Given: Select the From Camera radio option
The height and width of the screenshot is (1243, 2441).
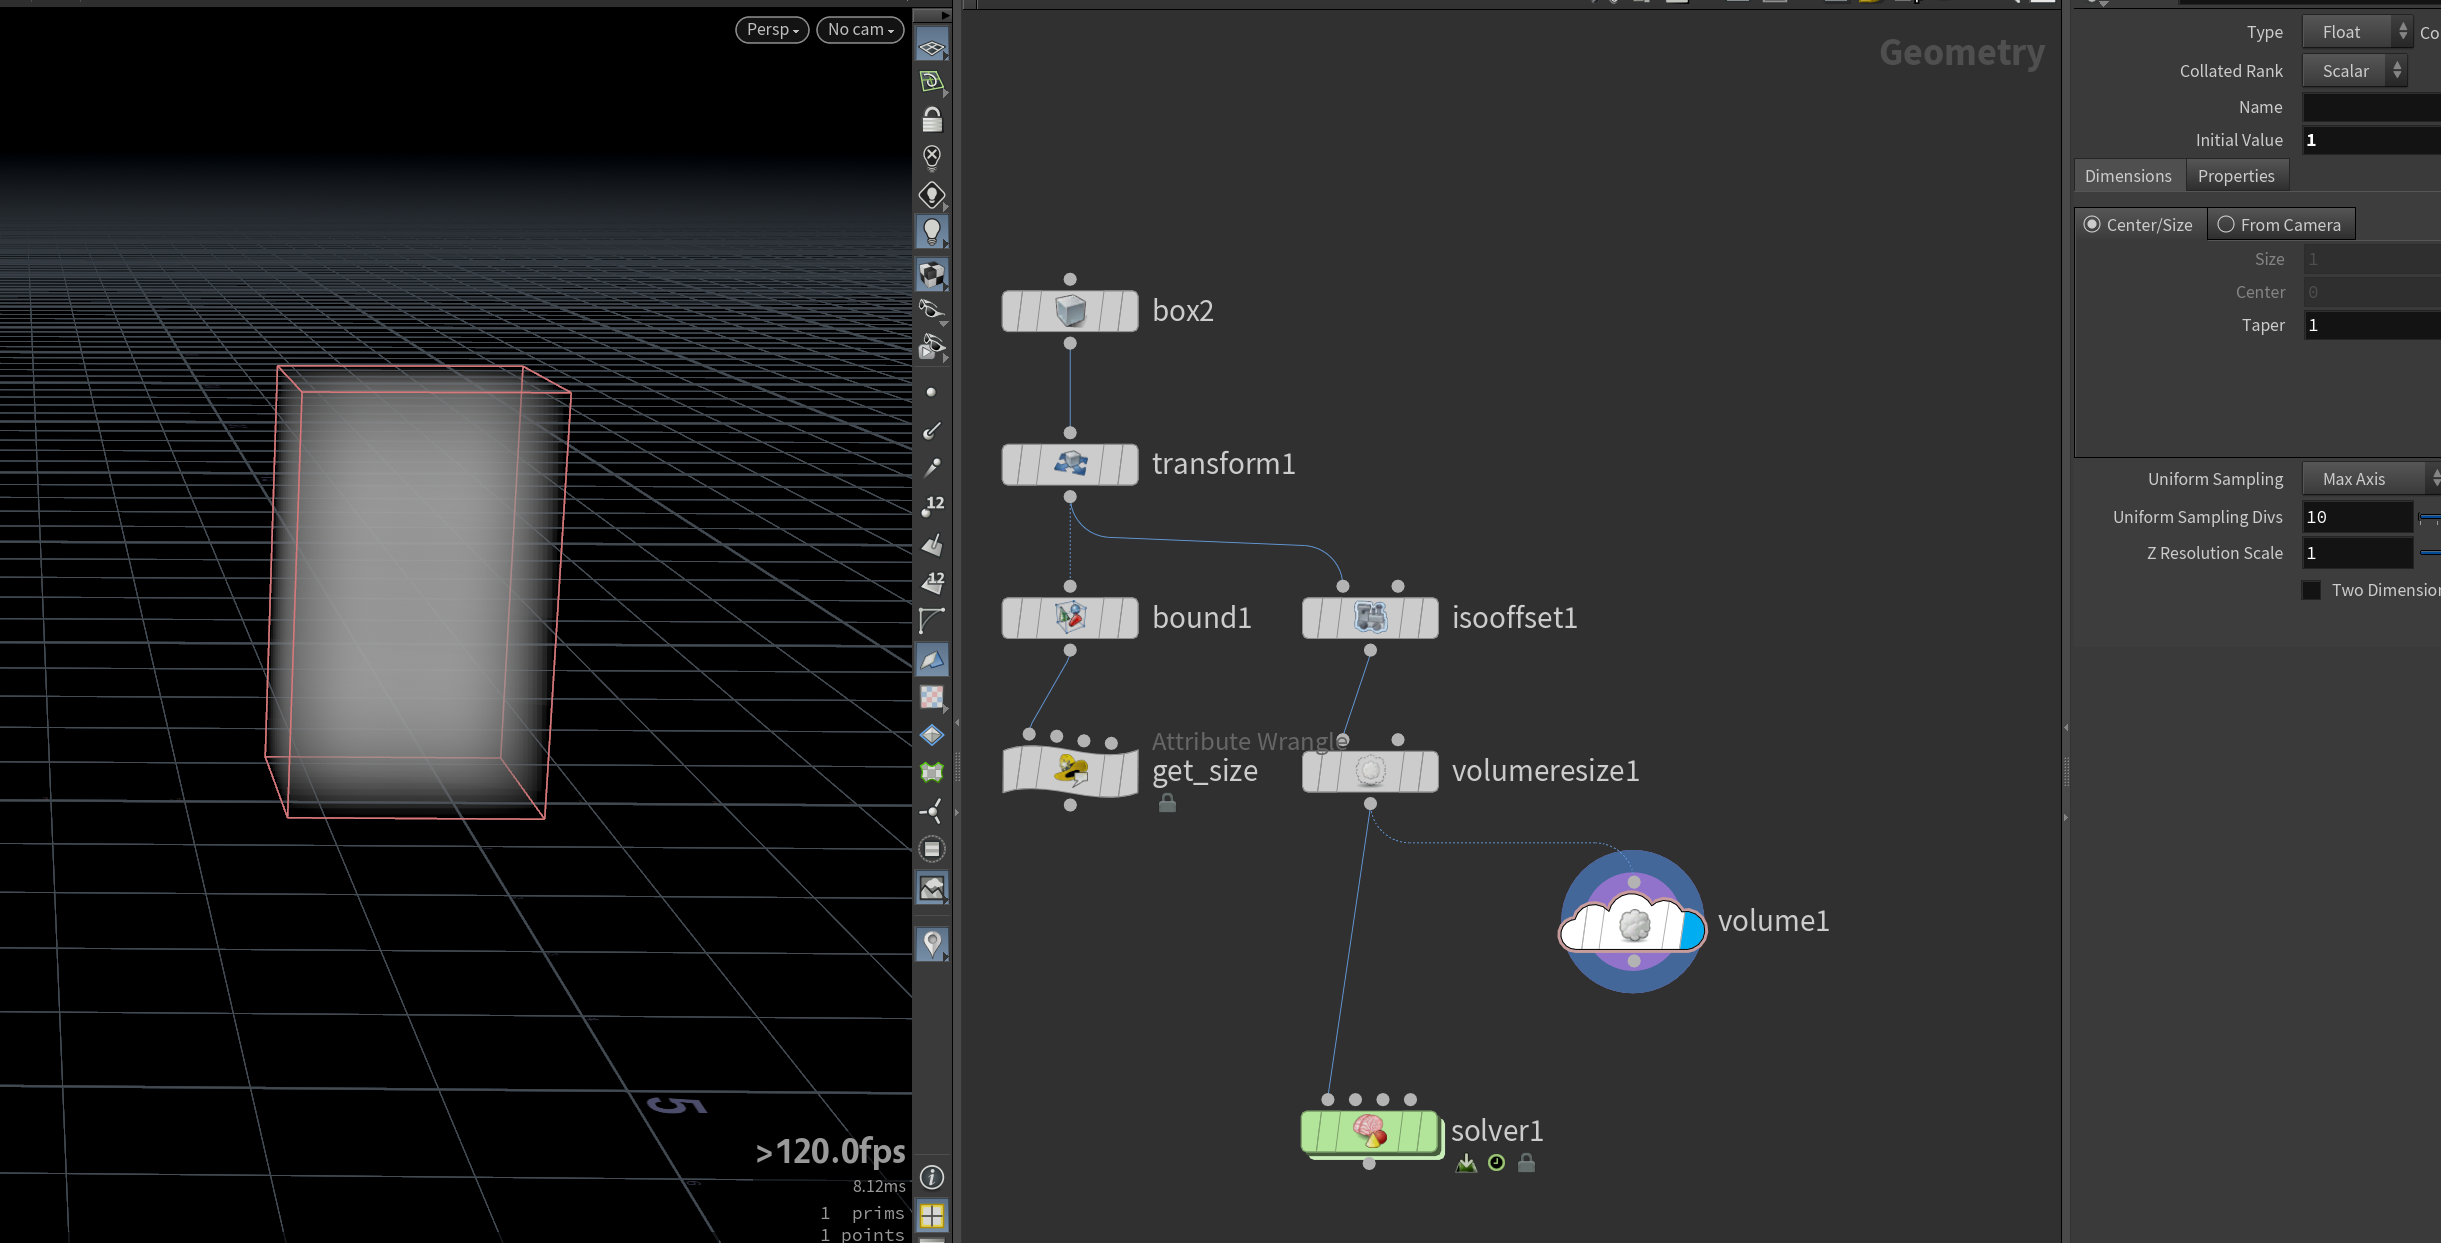Looking at the screenshot, I should point(2226,225).
